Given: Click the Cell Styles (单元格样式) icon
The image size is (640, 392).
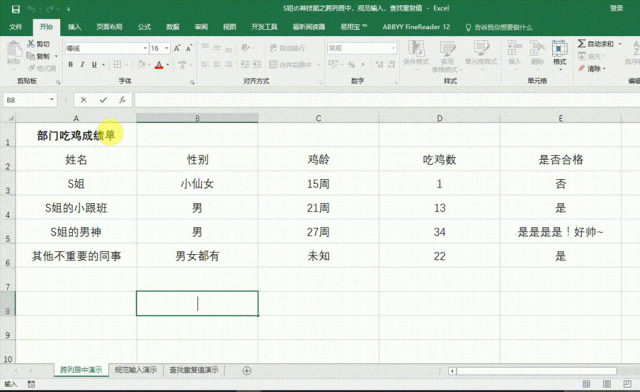Looking at the screenshot, I should (481, 48).
